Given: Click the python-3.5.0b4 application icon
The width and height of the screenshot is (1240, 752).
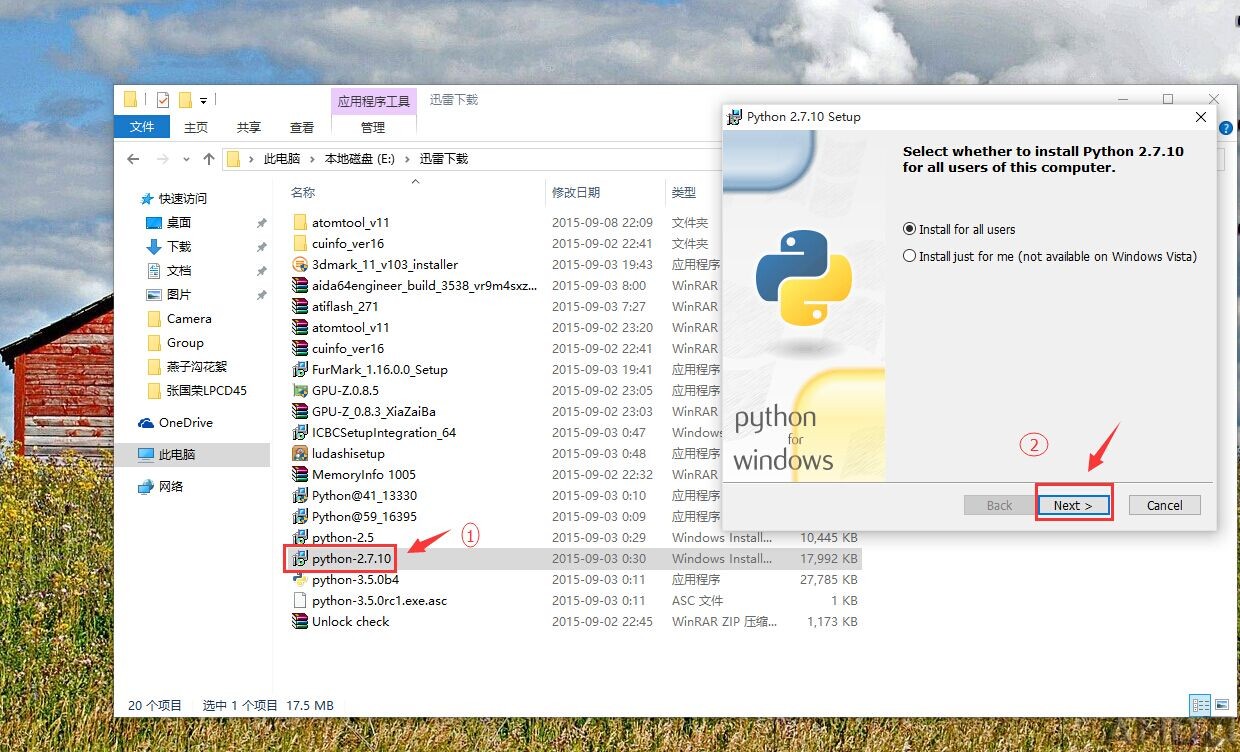Looking at the screenshot, I should click(x=300, y=579).
